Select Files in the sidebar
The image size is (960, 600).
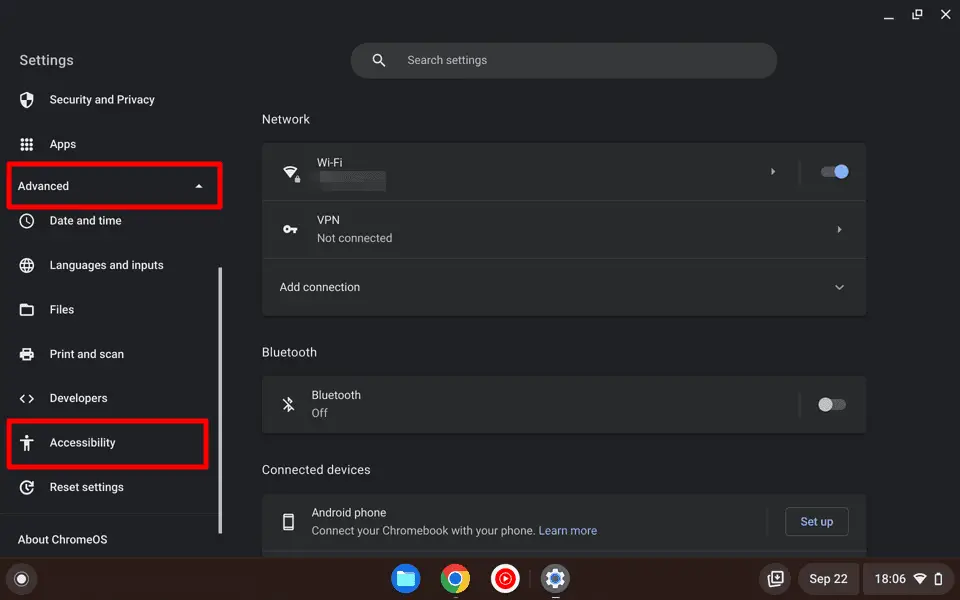tap(61, 309)
